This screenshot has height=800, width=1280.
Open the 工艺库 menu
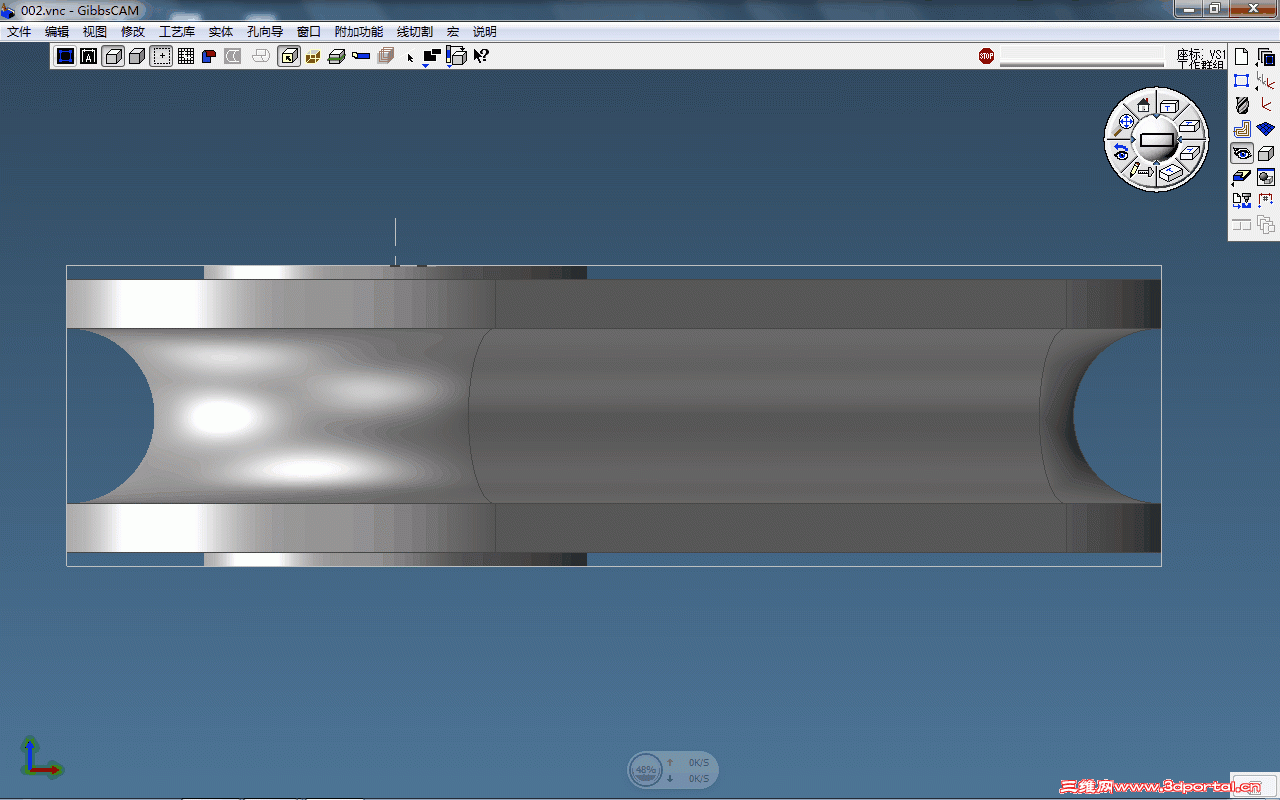(177, 32)
